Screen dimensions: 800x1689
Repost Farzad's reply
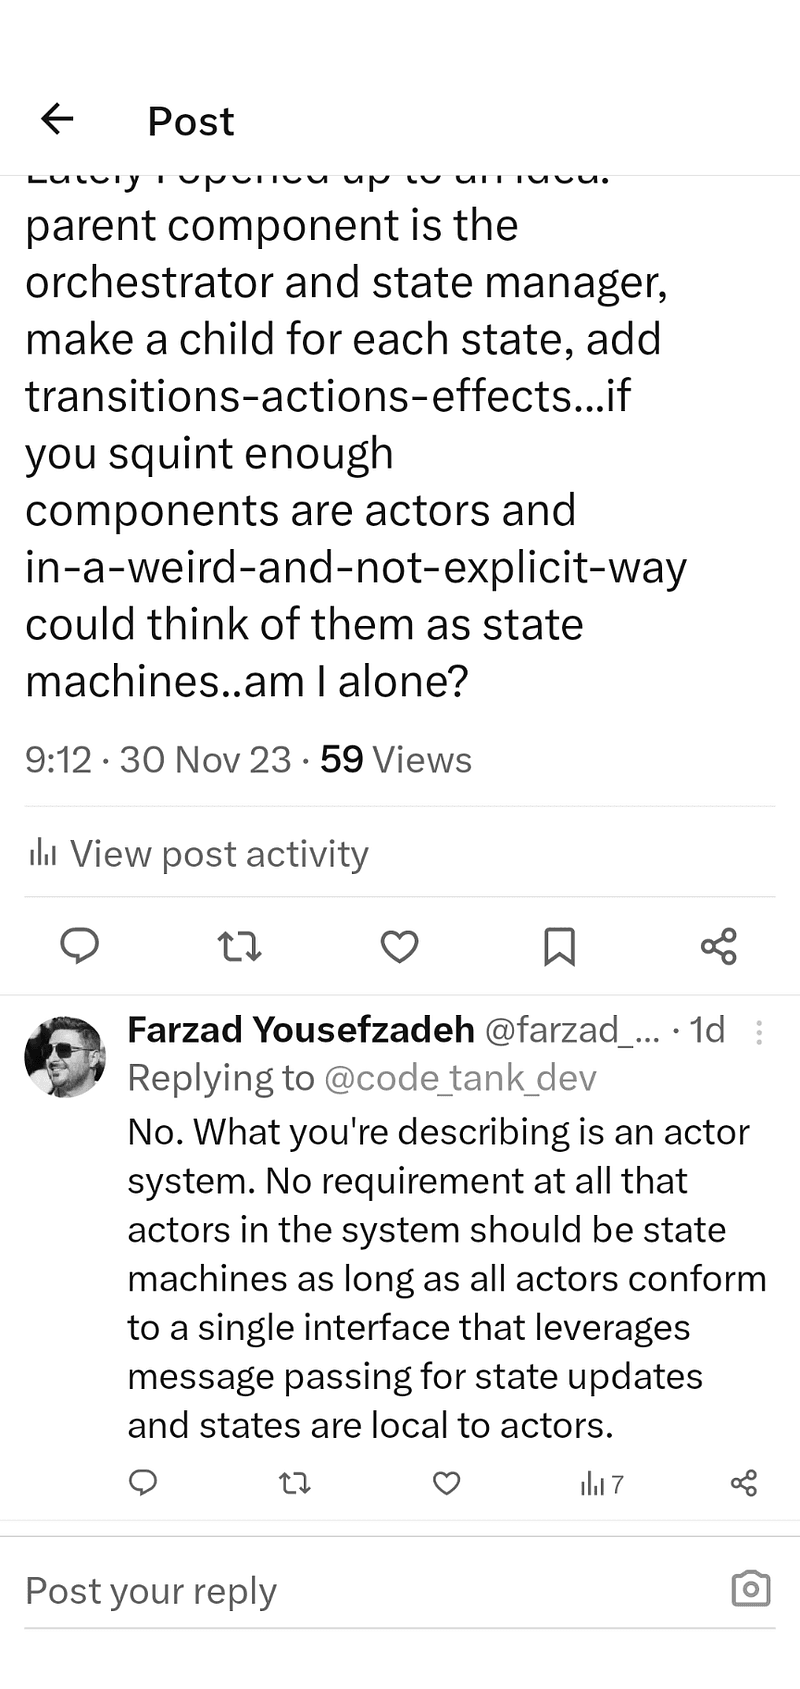click(295, 1483)
